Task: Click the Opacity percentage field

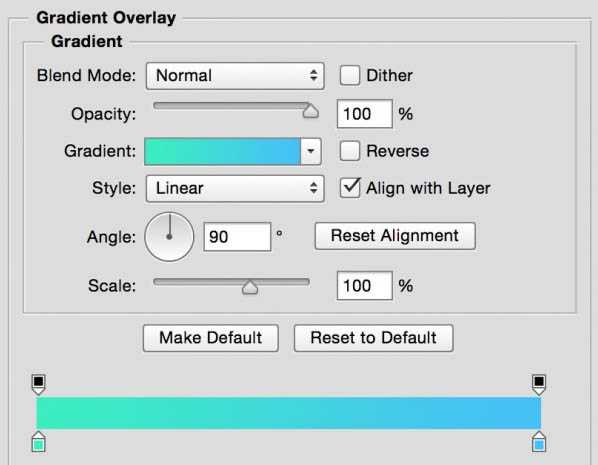Action: click(365, 114)
